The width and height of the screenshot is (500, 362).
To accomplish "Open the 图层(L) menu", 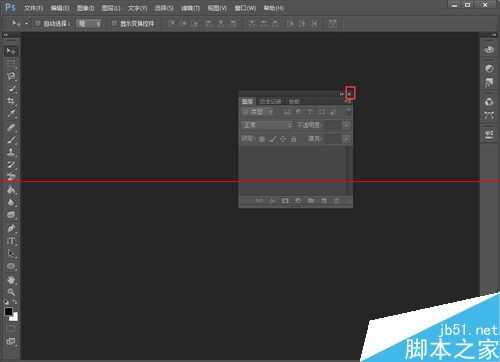I will click(x=111, y=8).
